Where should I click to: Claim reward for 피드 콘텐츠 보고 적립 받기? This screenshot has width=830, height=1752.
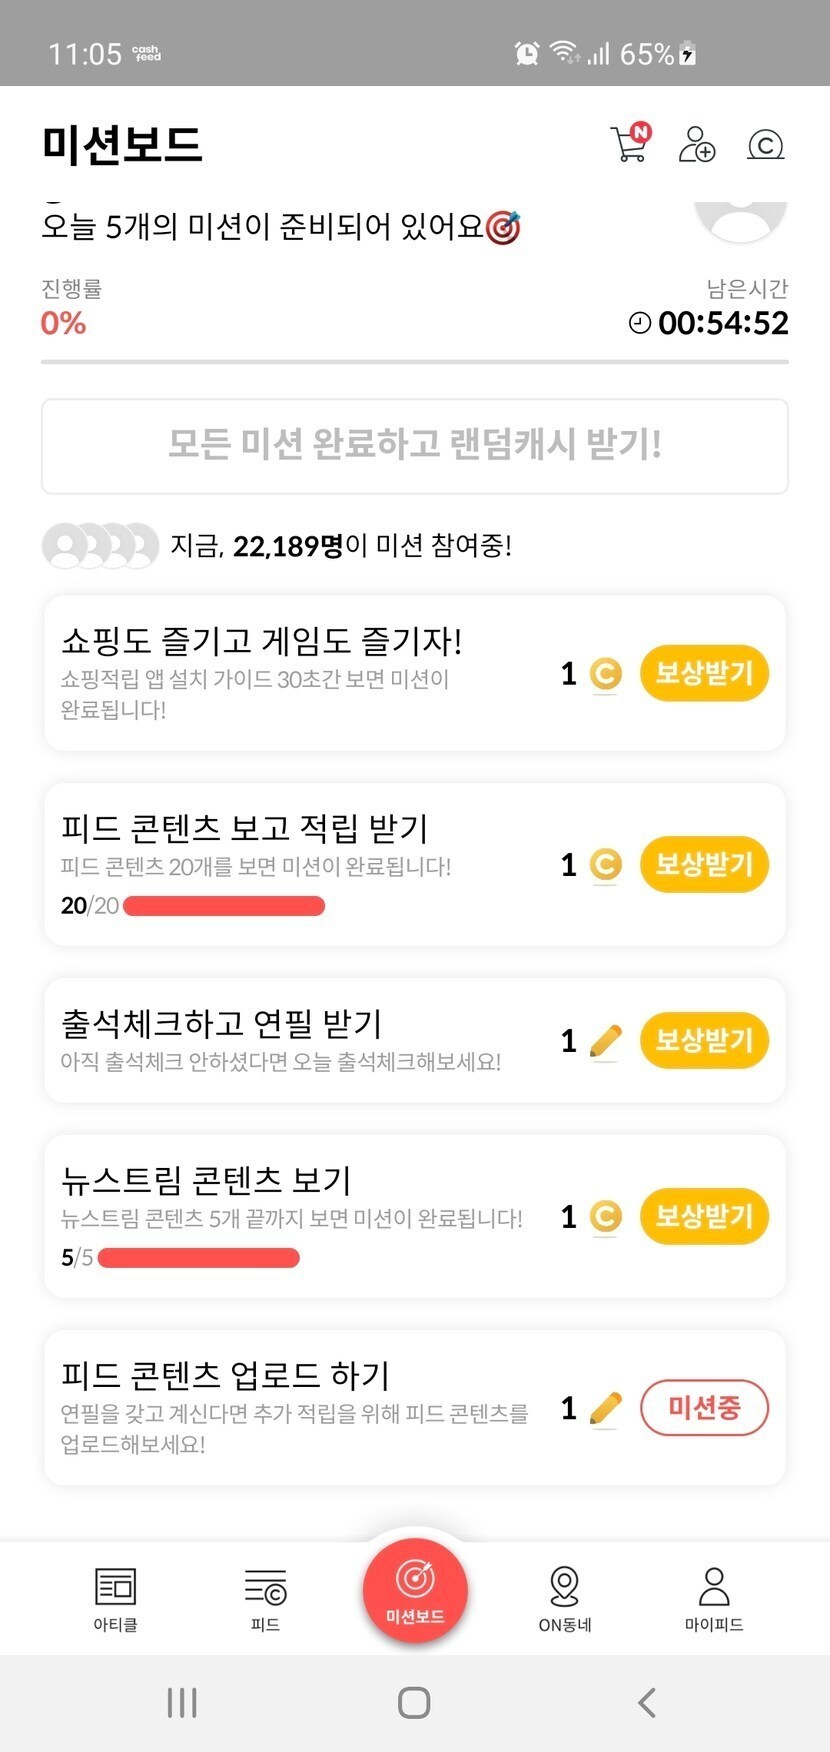click(x=704, y=864)
